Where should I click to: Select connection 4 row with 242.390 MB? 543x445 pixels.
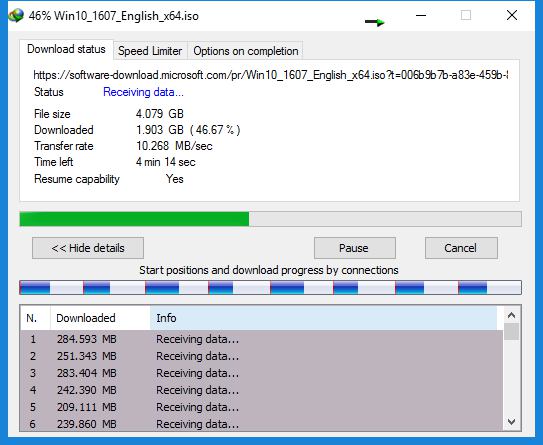(261, 390)
